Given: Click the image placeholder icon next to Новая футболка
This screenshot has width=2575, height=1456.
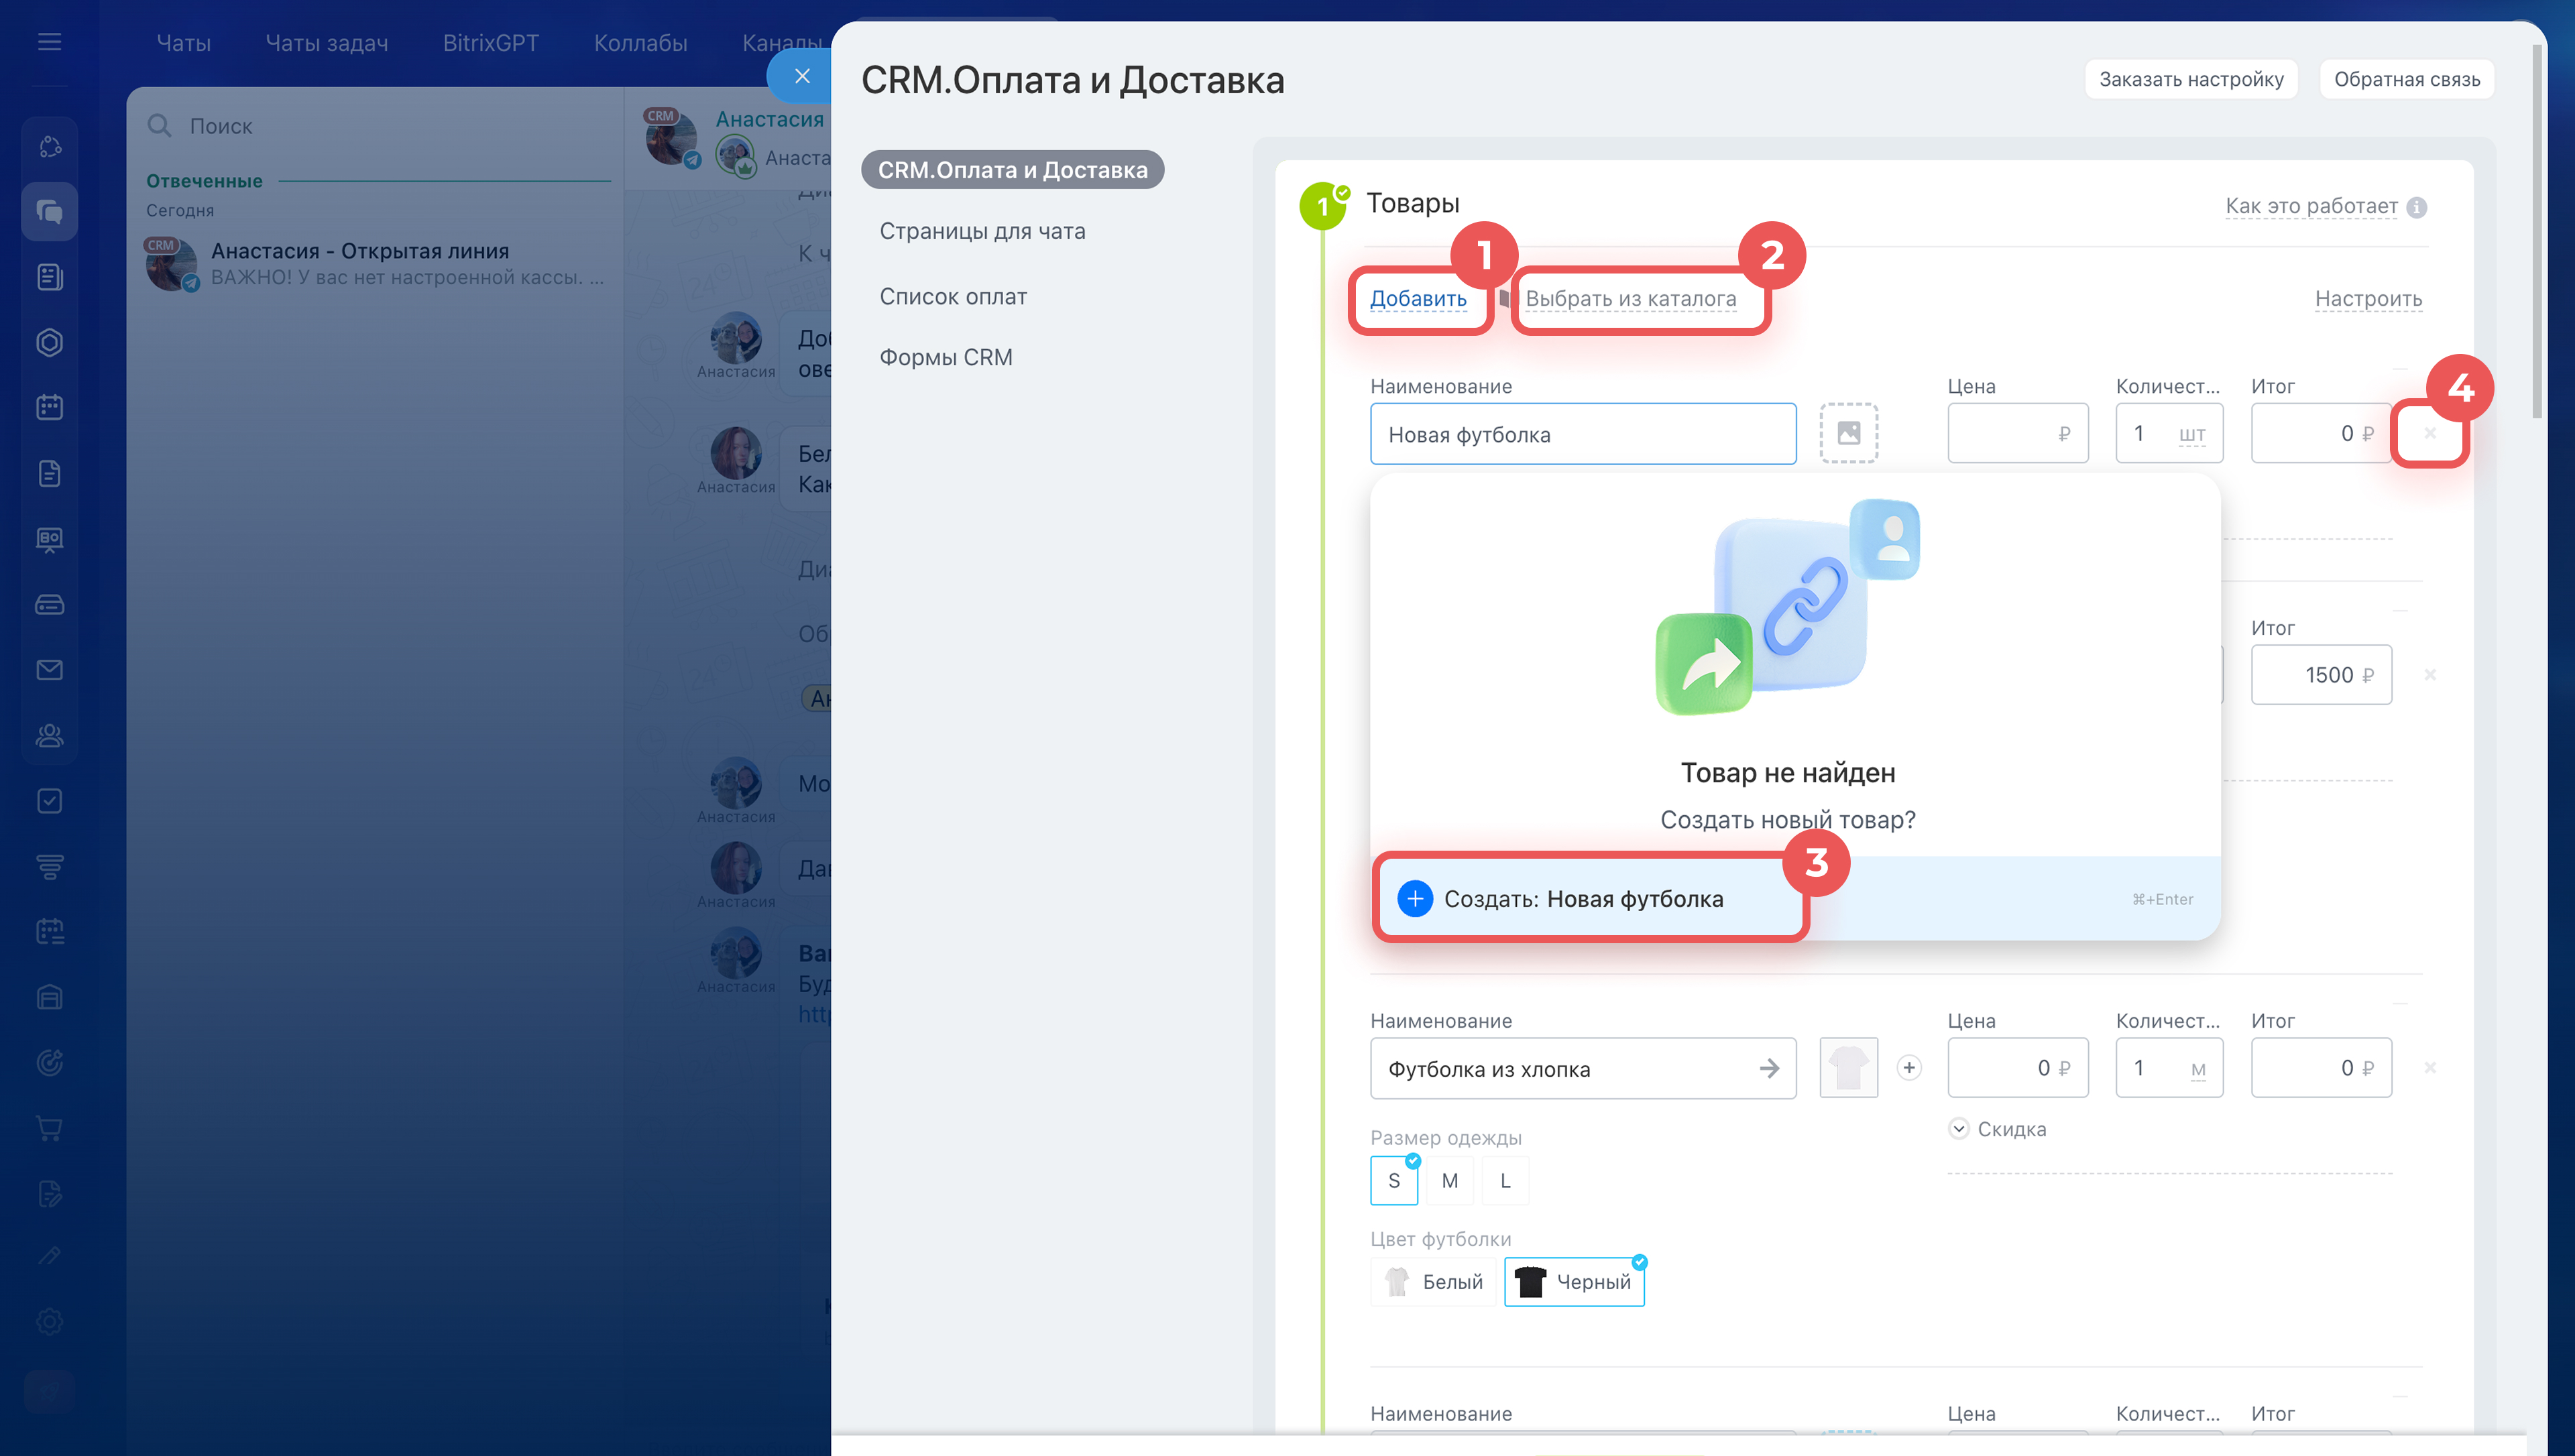Looking at the screenshot, I should pyautogui.click(x=1848, y=433).
